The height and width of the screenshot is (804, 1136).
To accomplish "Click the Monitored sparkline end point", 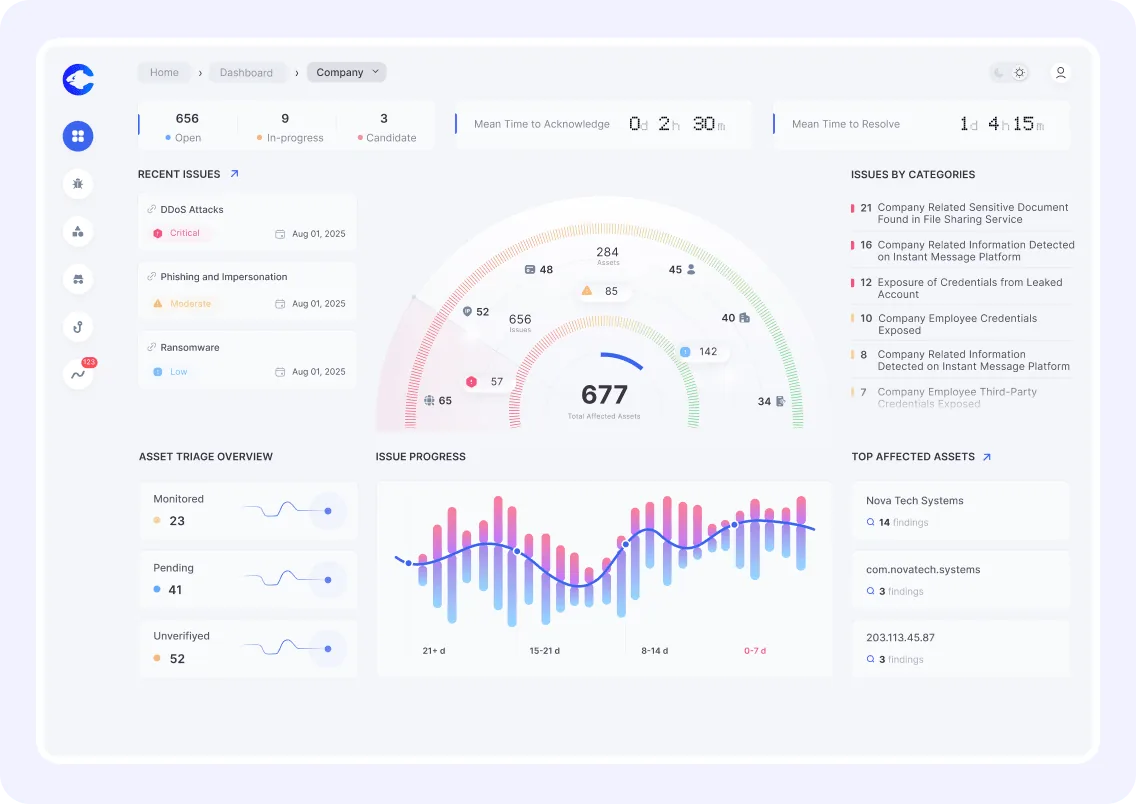I will tap(328, 511).
